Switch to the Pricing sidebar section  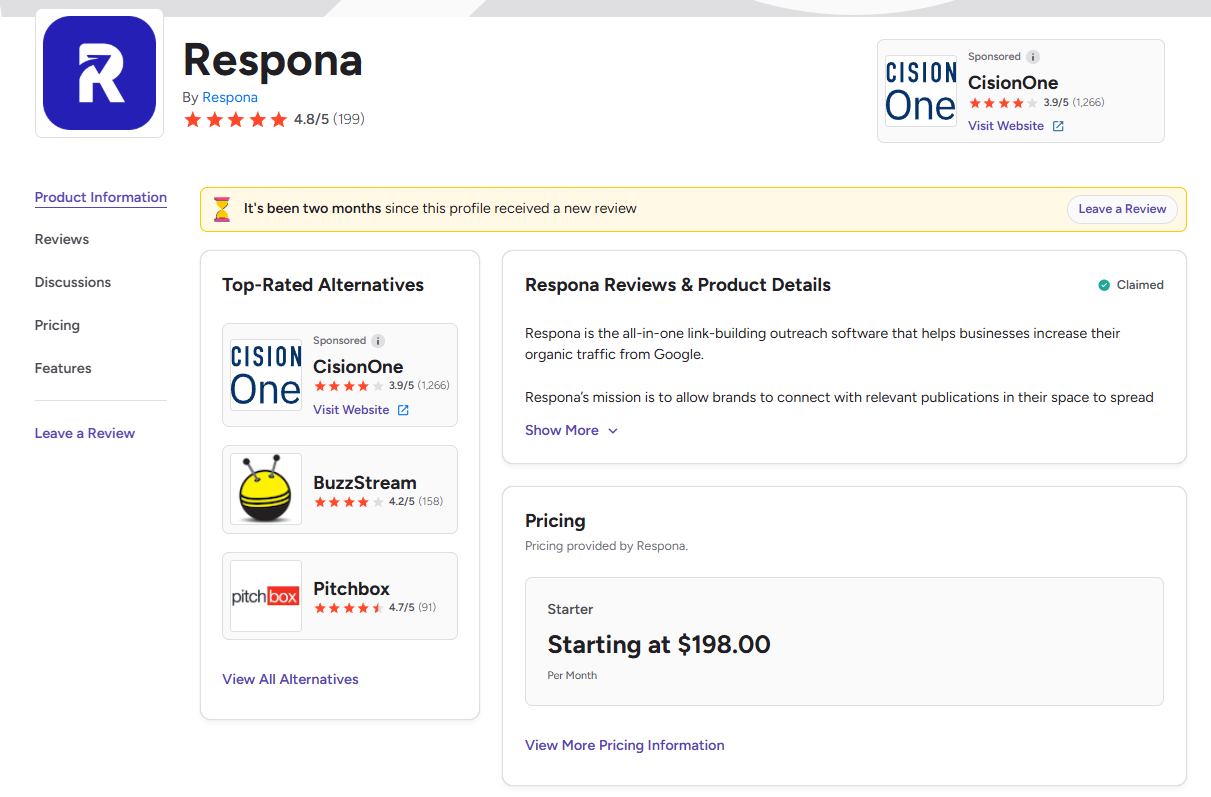click(x=57, y=325)
